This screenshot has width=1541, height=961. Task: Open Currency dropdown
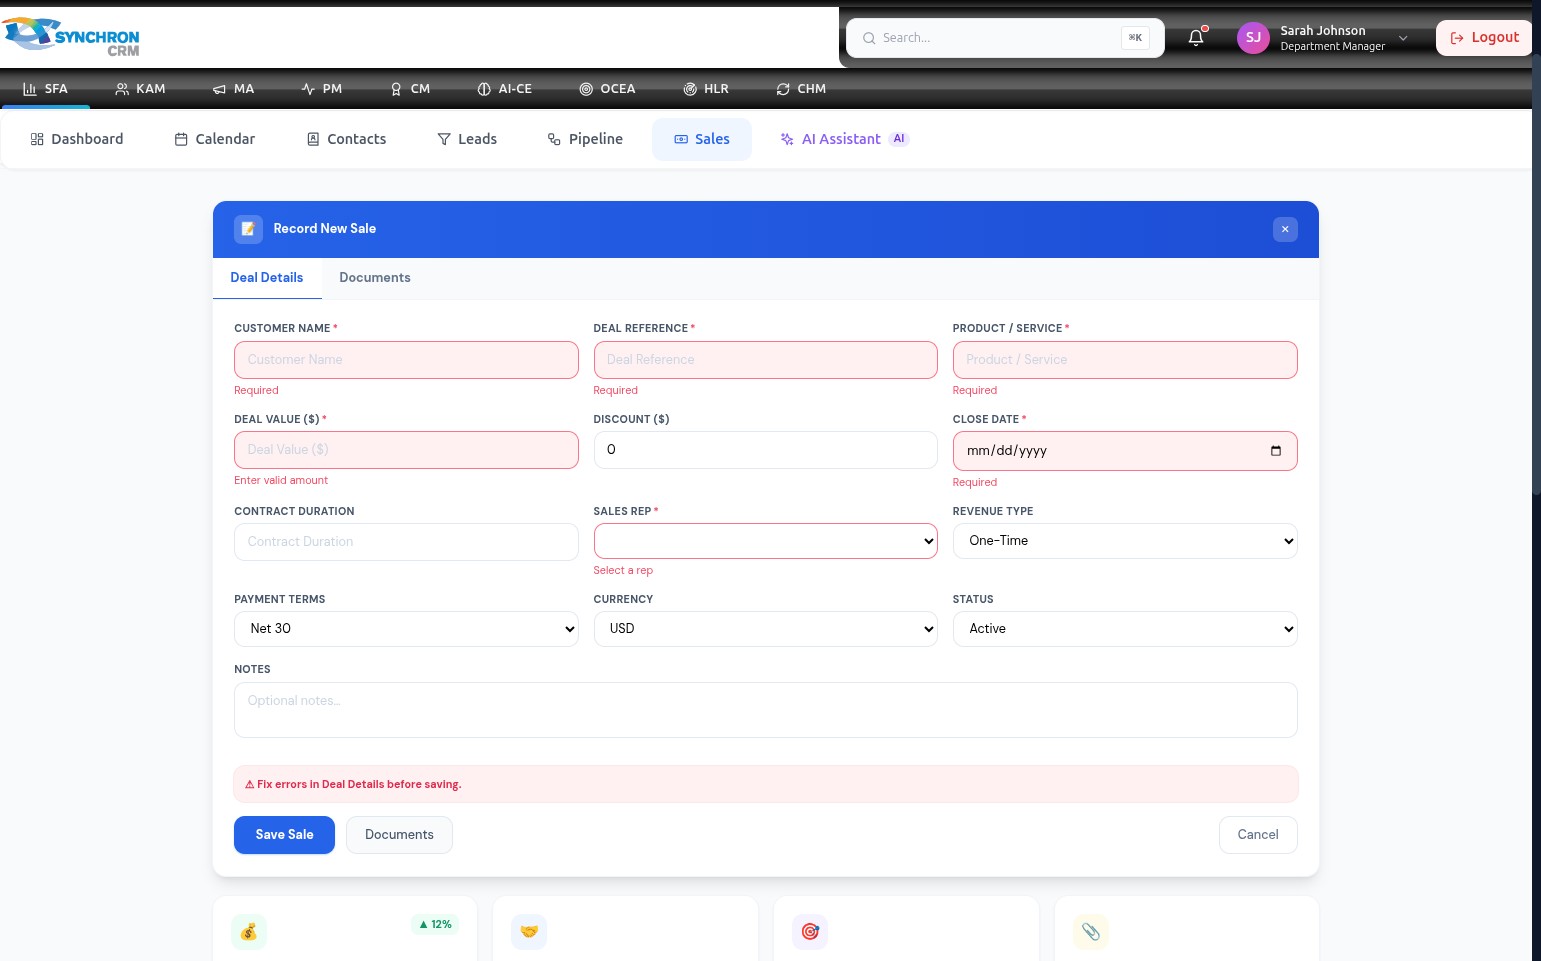point(766,629)
